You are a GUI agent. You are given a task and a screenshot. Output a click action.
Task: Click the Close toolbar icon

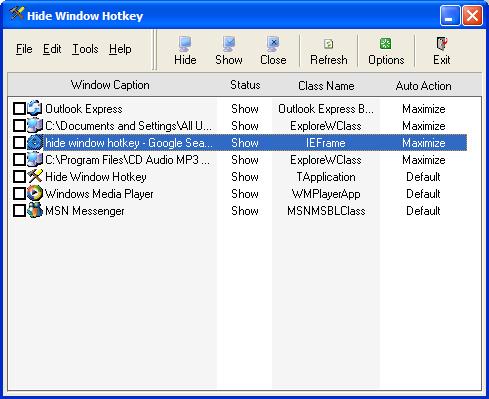click(273, 44)
